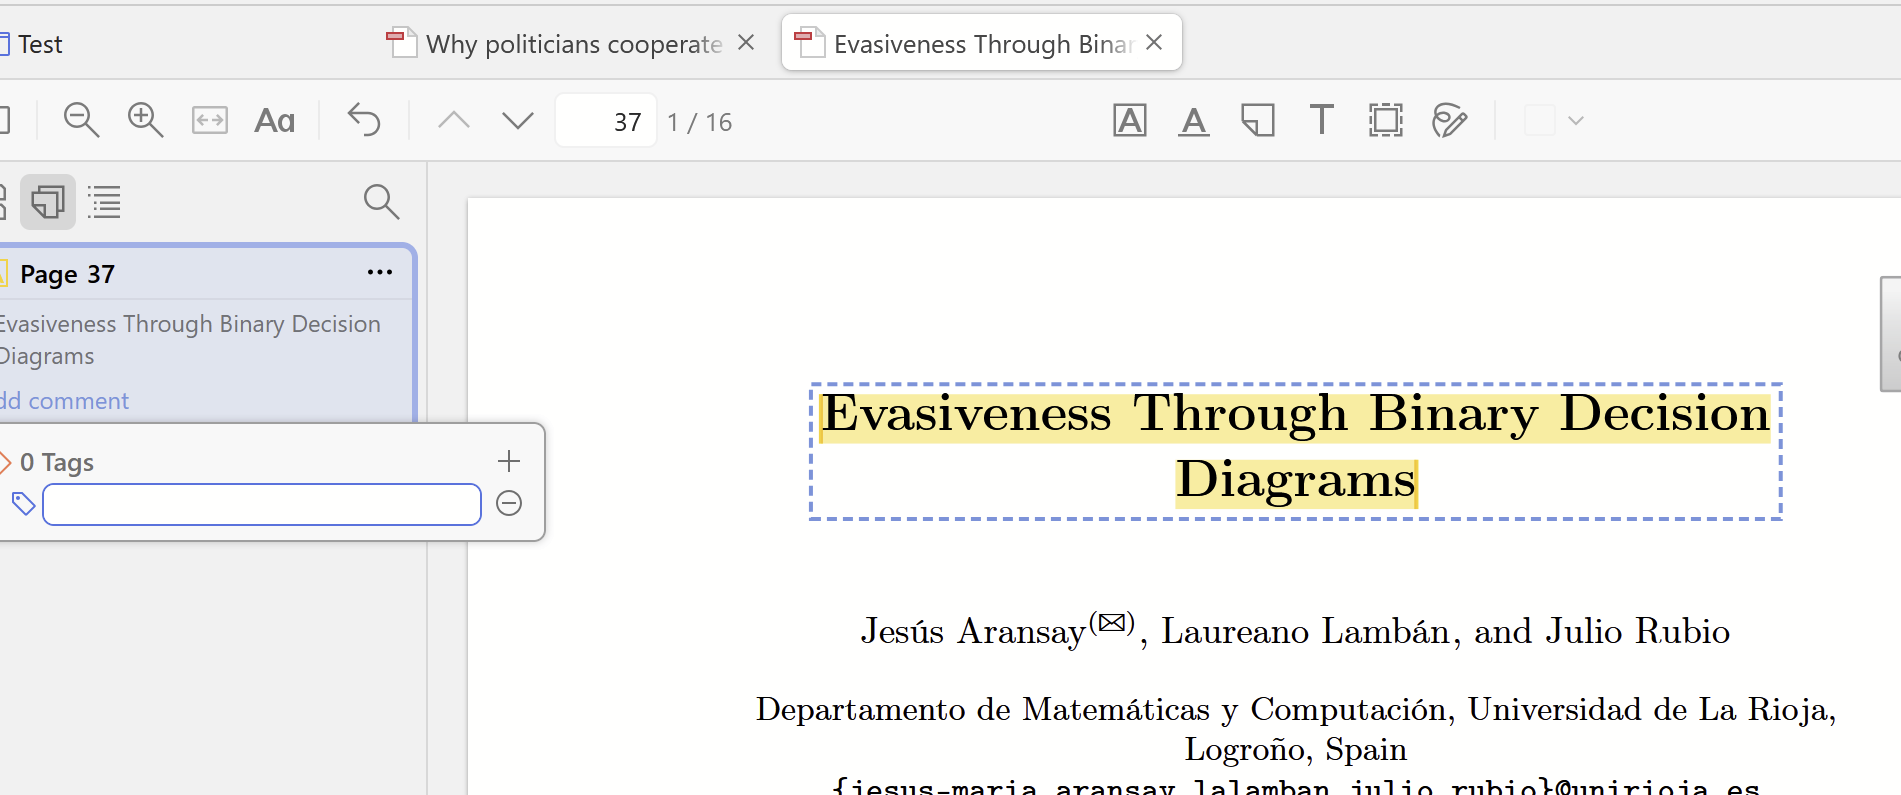This screenshot has height=795, width=1901.
Task: Show annotations view in sidebar
Action: (48, 202)
